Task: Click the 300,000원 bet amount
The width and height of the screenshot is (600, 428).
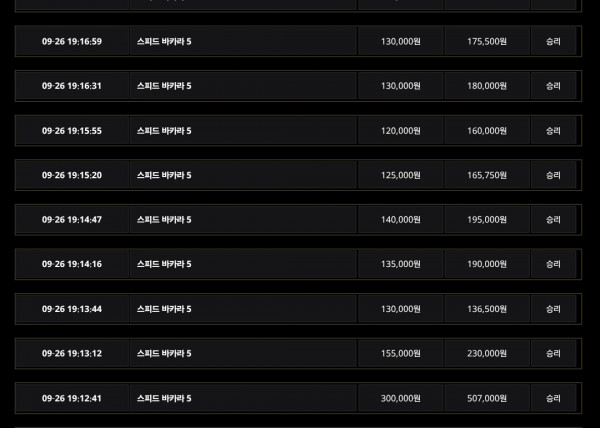Action: (401, 398)
